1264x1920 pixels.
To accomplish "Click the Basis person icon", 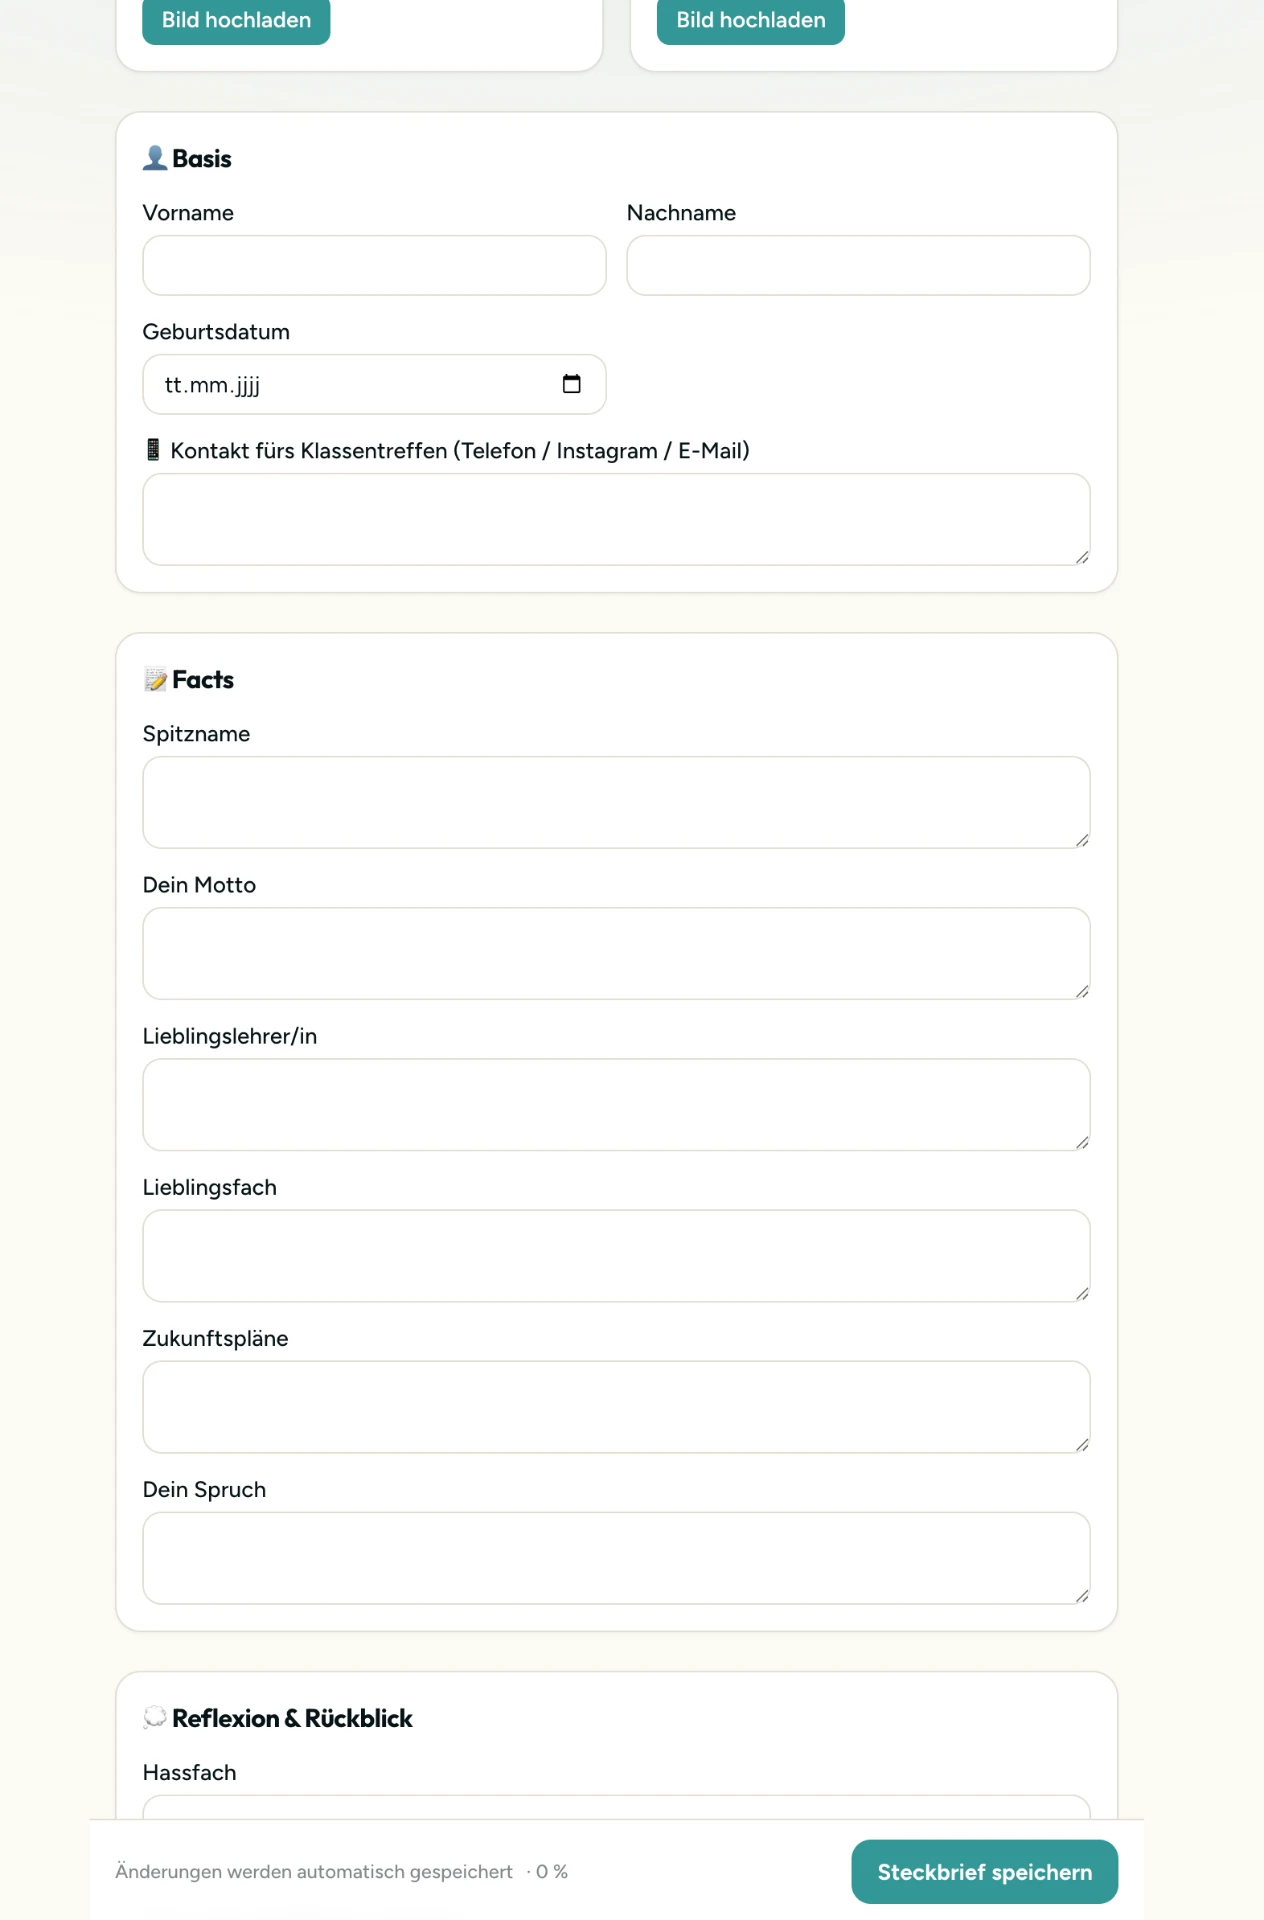I will [x=155, y=158].
